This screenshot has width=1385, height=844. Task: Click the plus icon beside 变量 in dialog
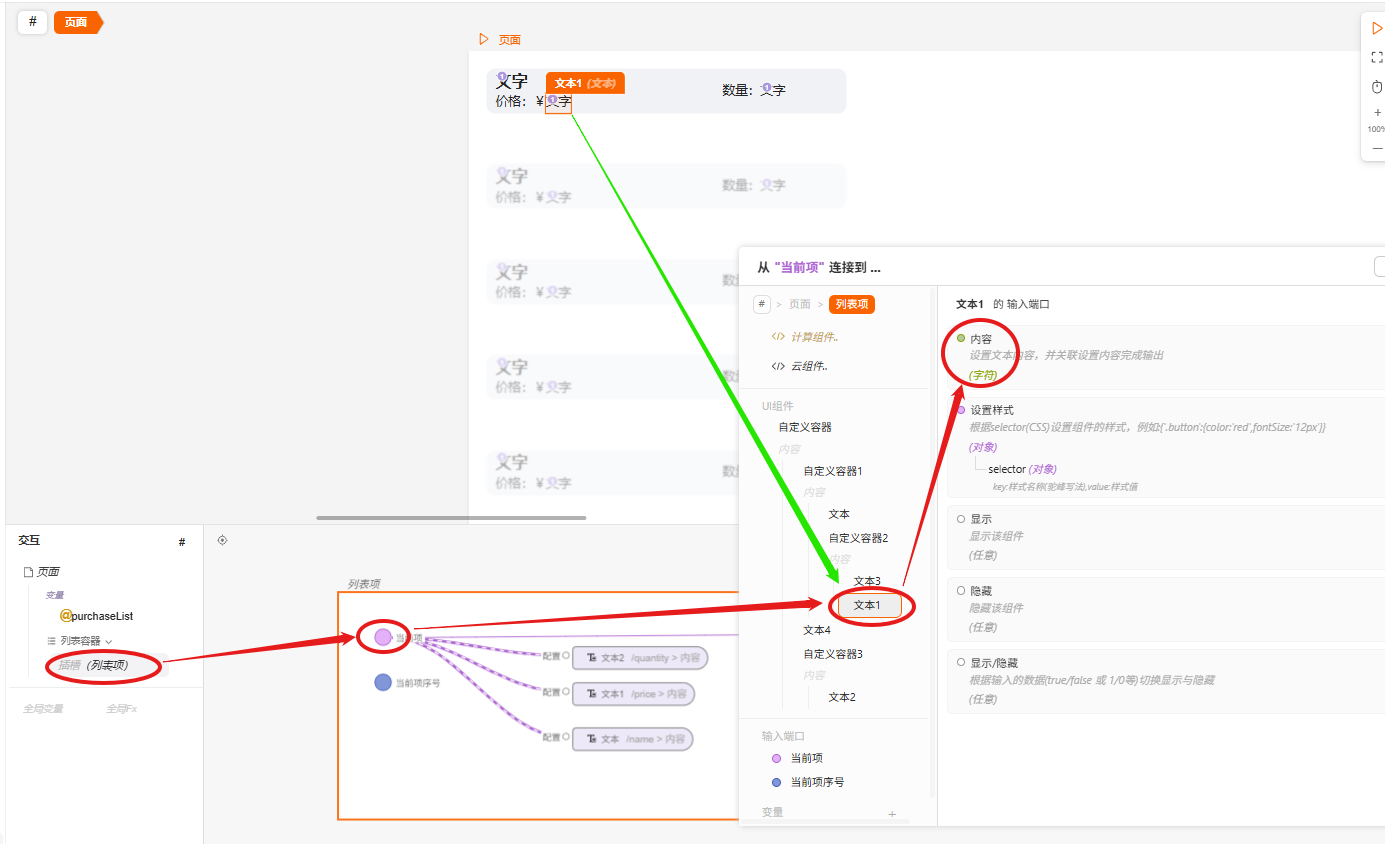892,814
